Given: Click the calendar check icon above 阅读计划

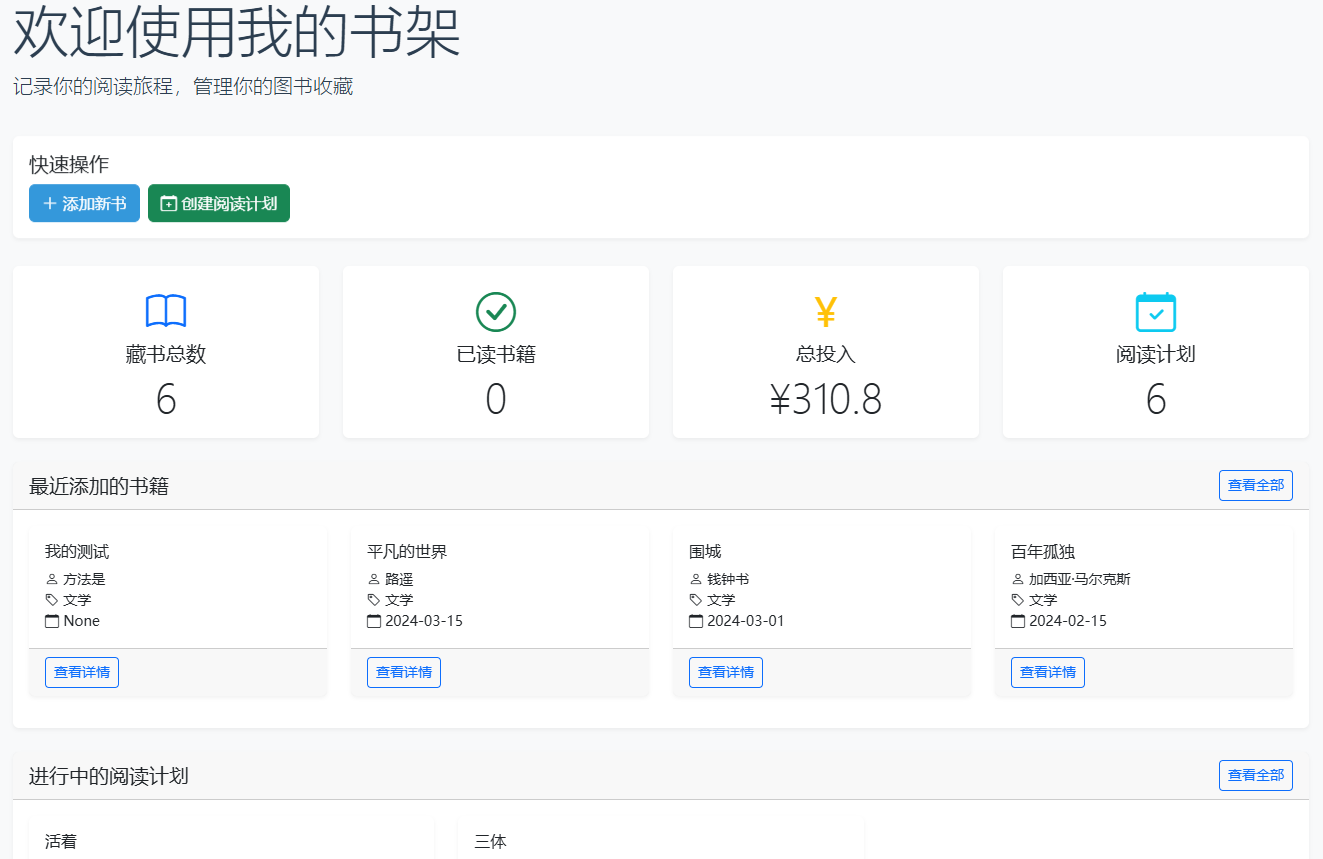Looking at the screenshot, I should (x=1156, y=312).
